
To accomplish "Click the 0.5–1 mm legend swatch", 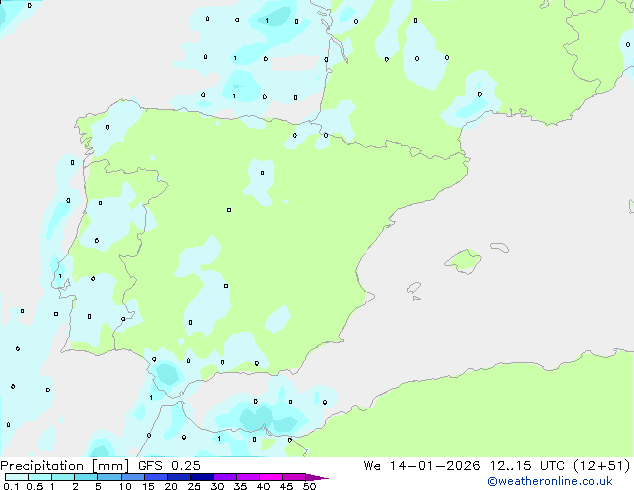I will [x=40, y=477].
